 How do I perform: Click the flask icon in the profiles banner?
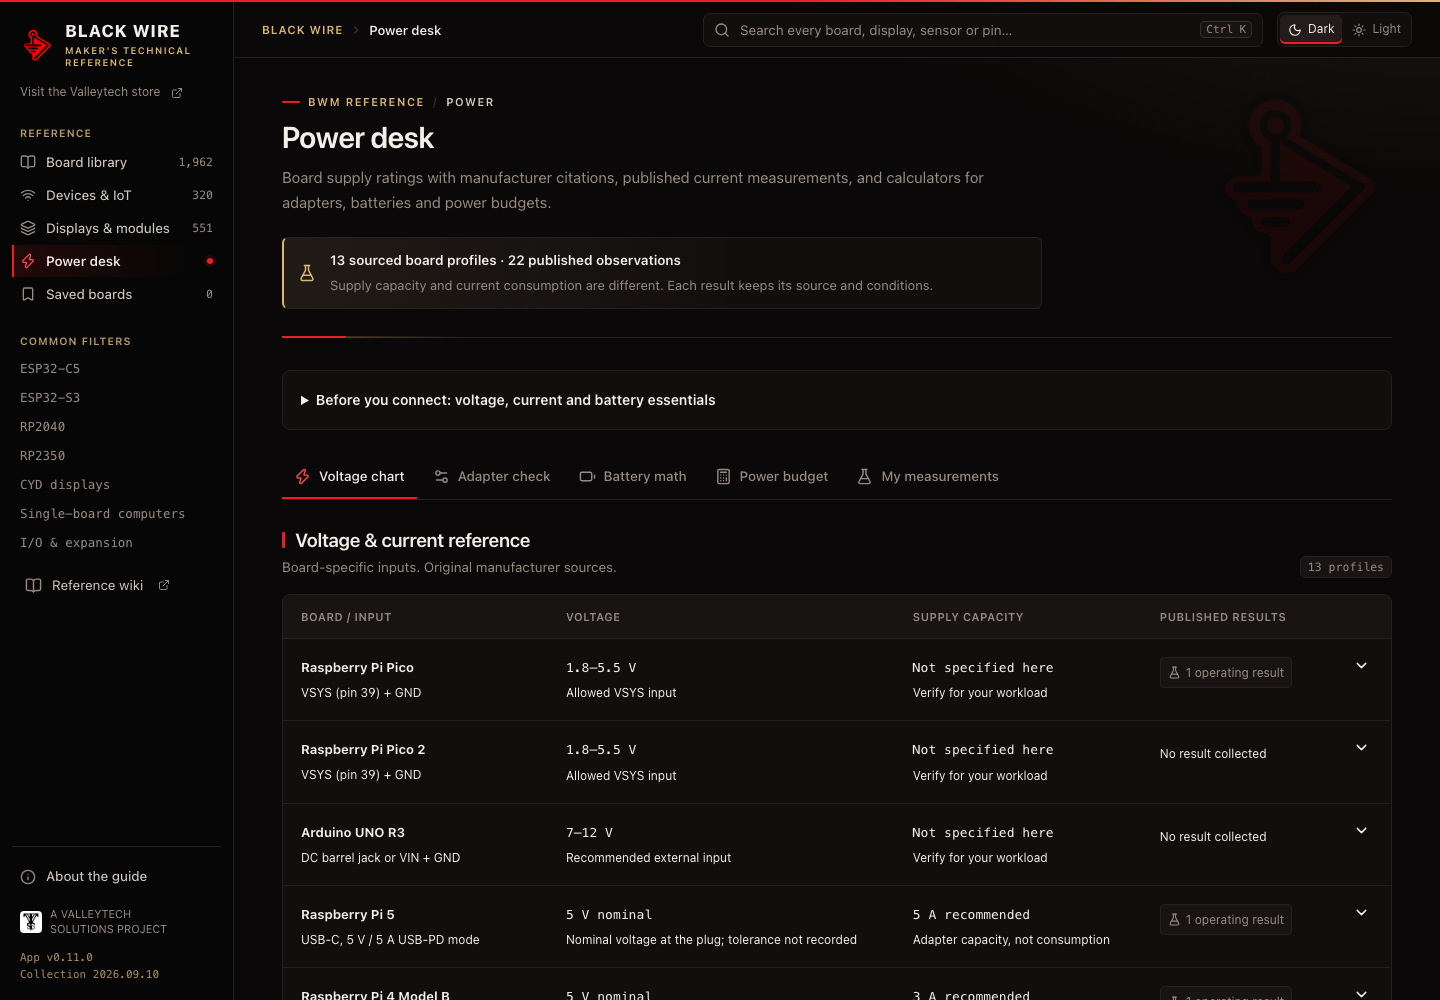307,273
